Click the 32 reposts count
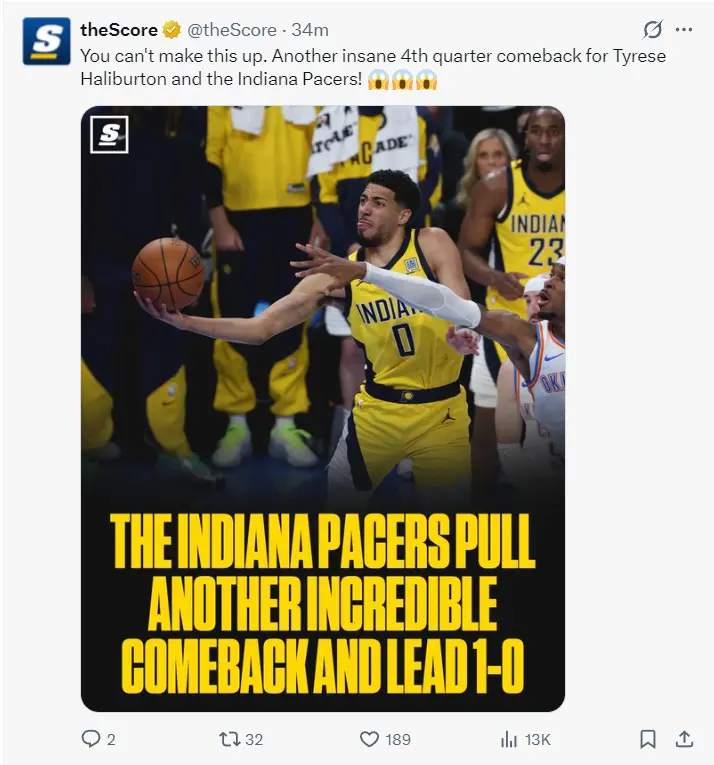The height and width of the screenshot is (765, 714). tap(254, 740)
